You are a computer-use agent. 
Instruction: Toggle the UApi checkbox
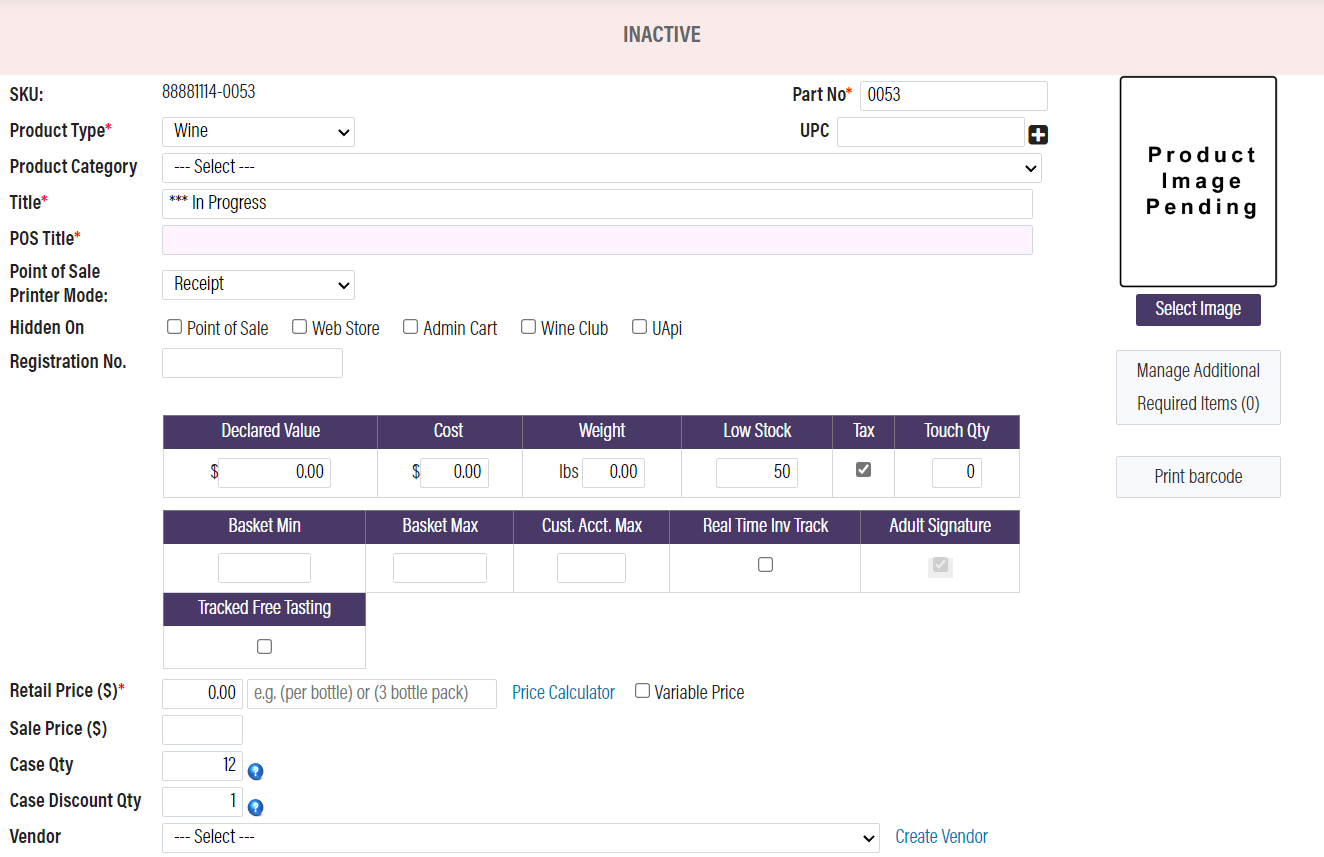[639, 326]
